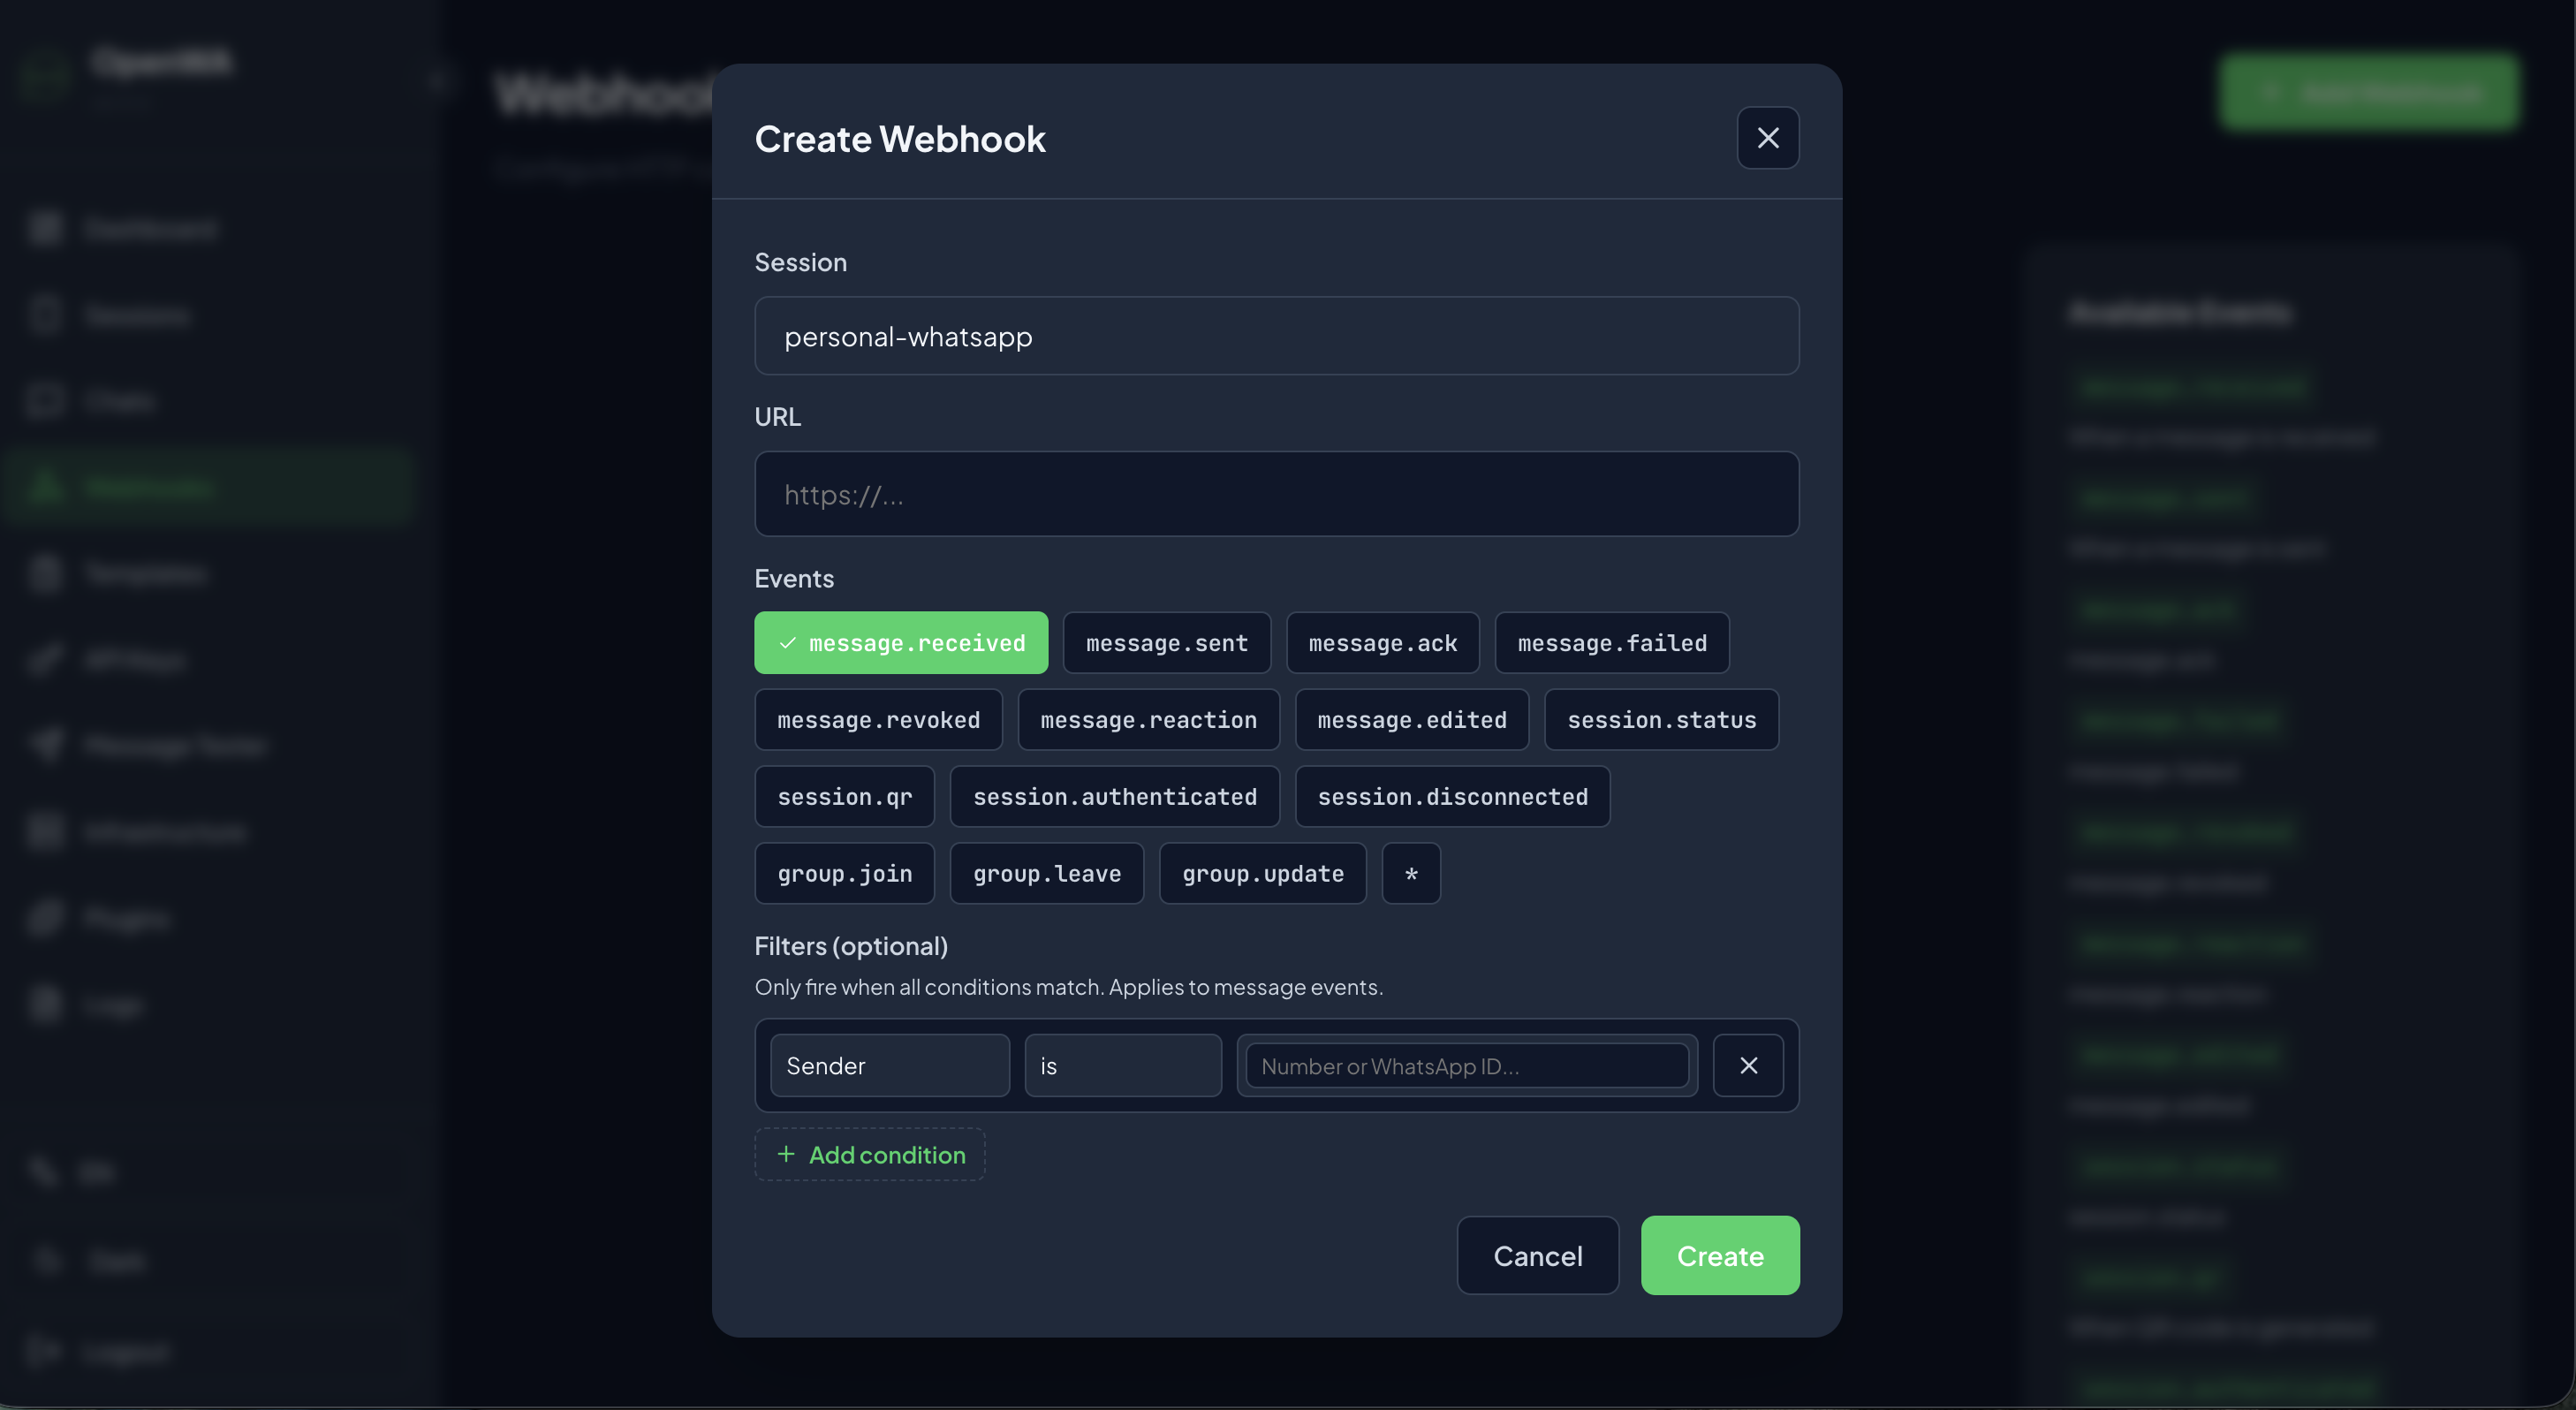Toggle the message.failed event
The height and width of the screenshot is (1410, 2576).
(x=1611, y=643)
